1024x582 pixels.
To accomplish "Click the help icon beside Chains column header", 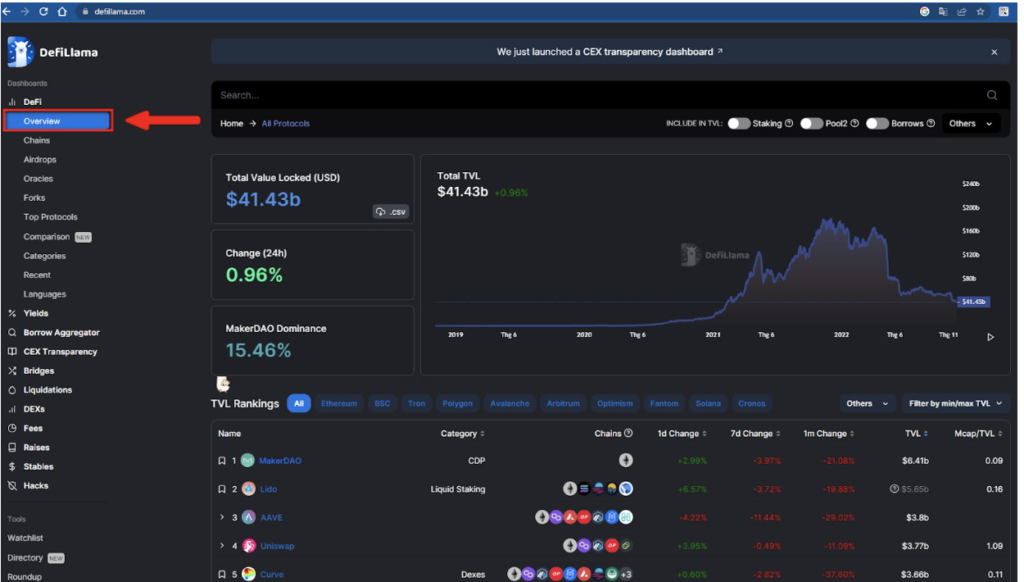I will [628, 433].
